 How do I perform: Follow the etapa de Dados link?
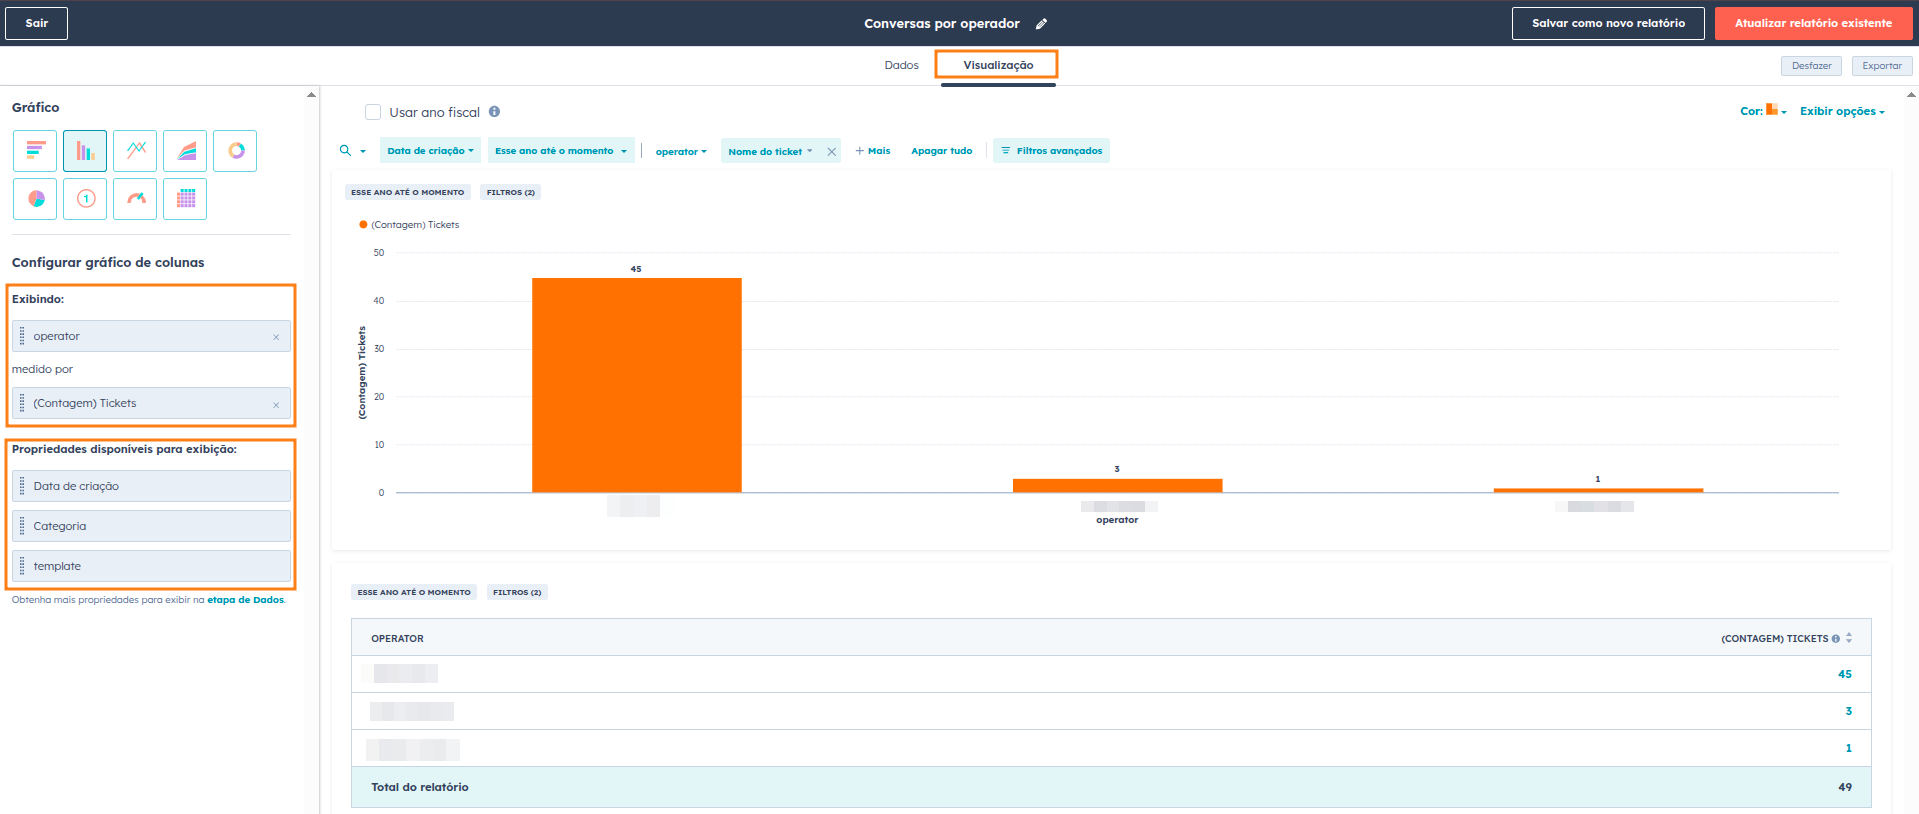[x=245, y=600]
